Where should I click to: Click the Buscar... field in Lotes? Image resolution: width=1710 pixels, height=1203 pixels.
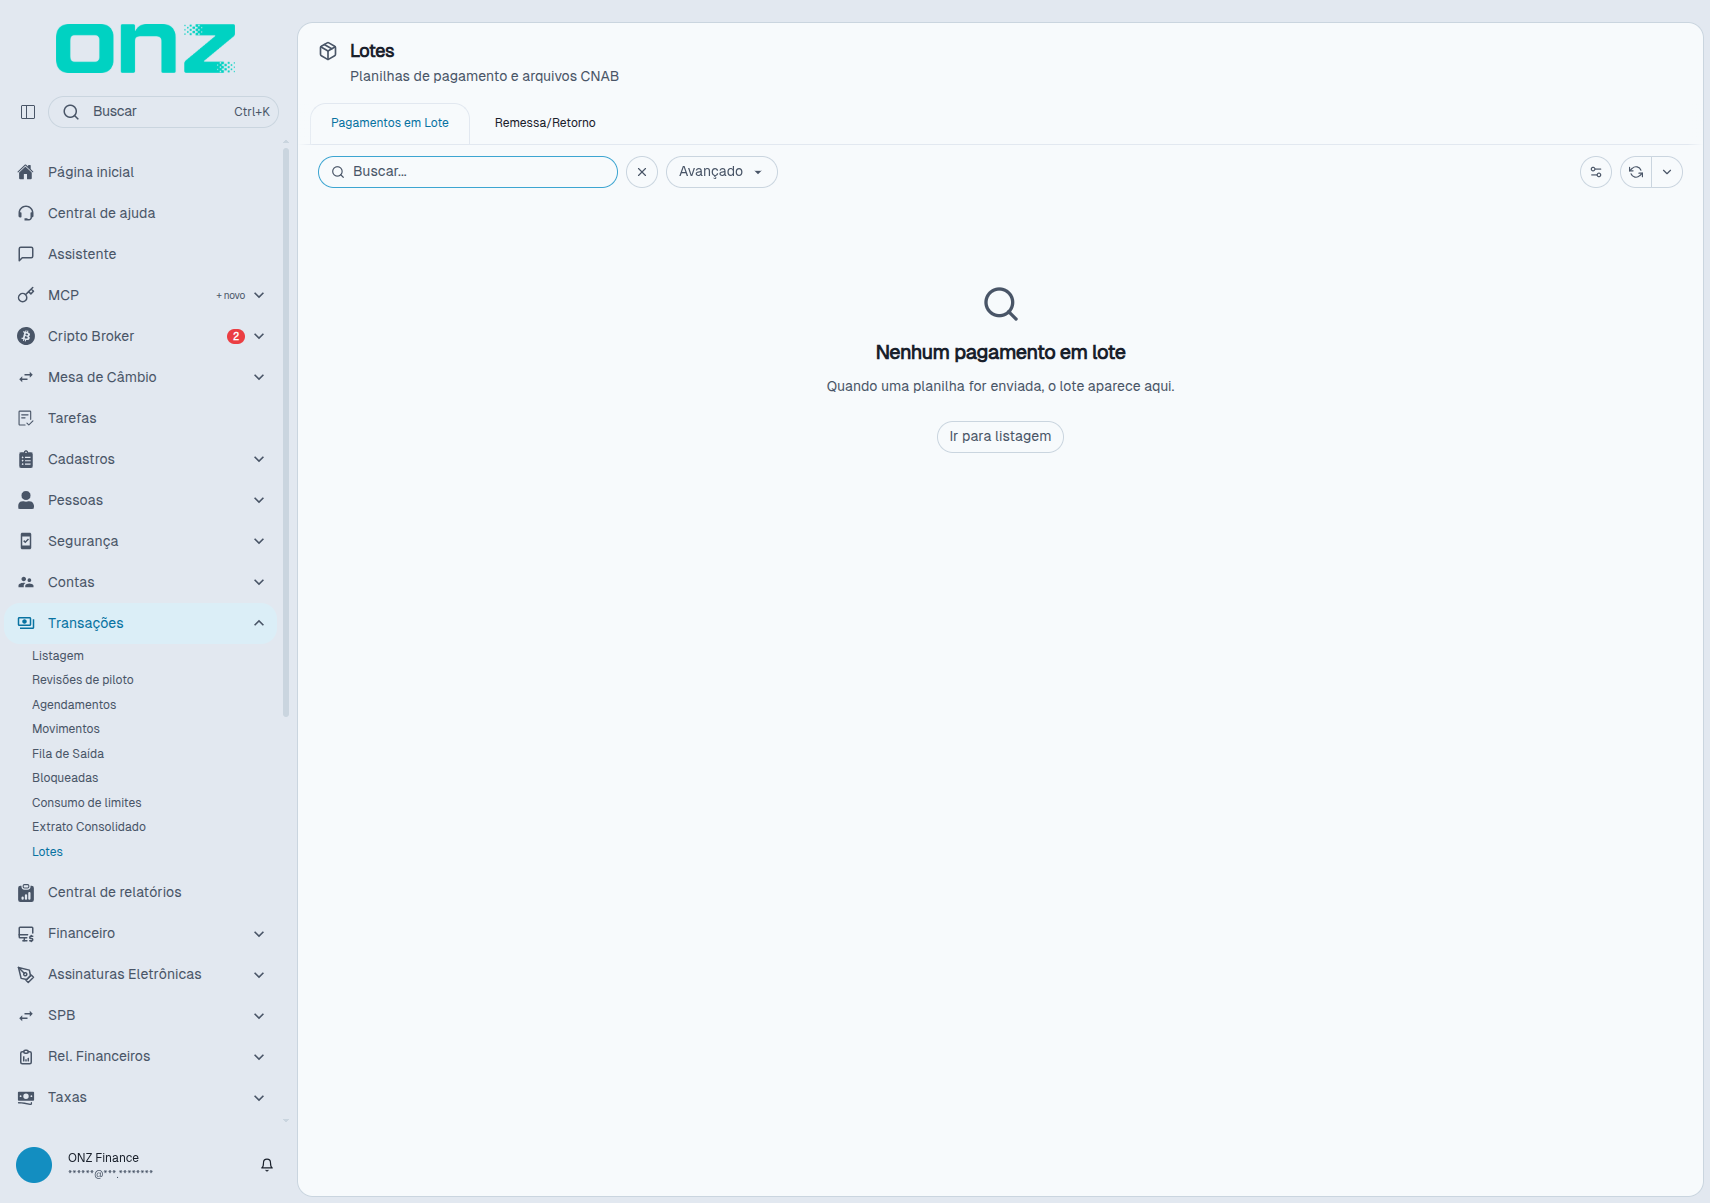(468, 172)
